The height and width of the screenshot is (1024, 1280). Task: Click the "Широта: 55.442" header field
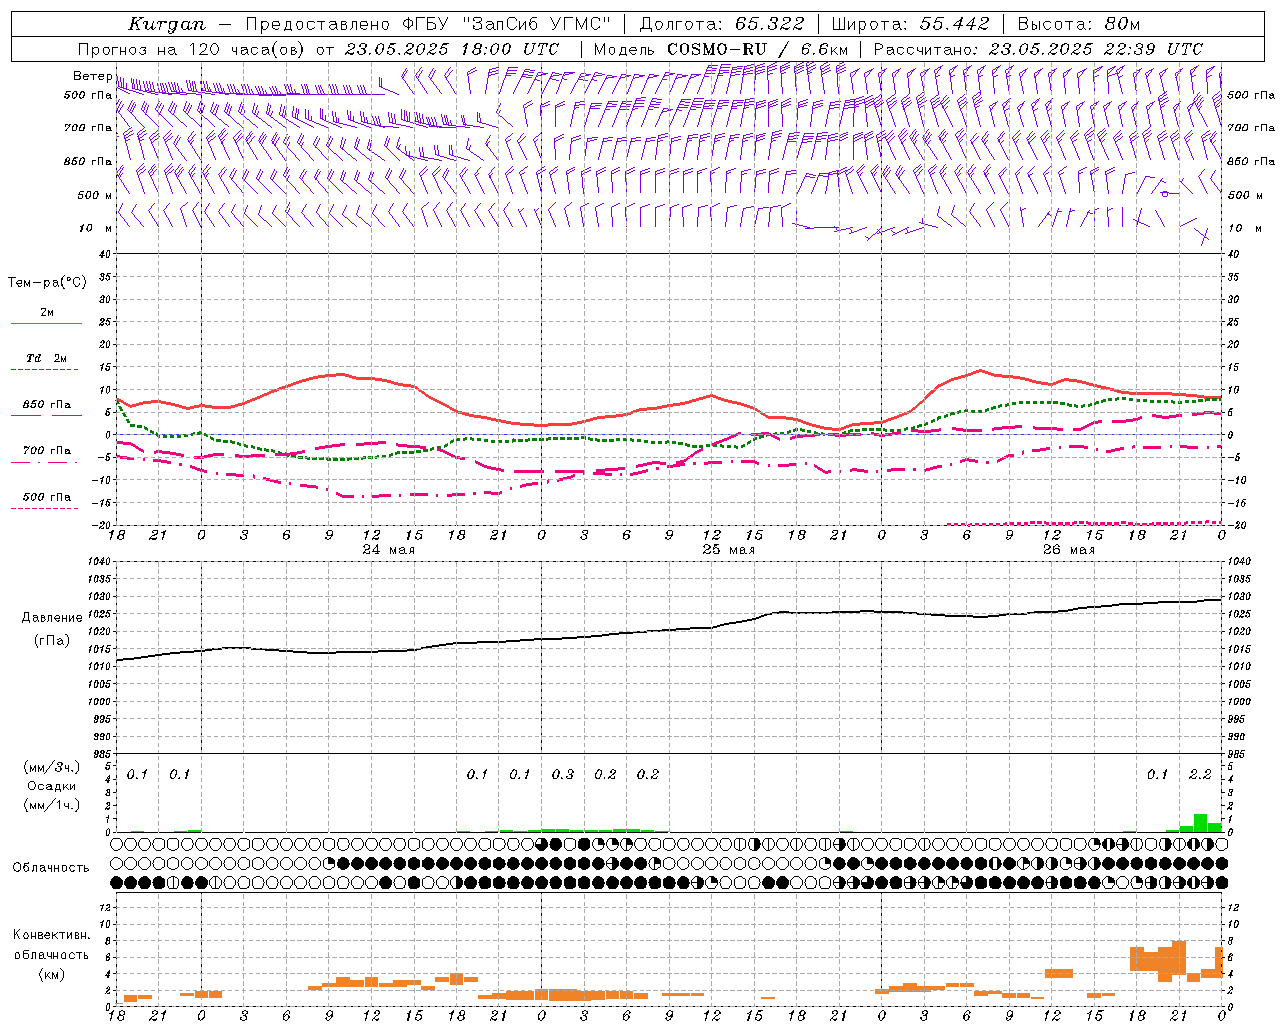910,24
